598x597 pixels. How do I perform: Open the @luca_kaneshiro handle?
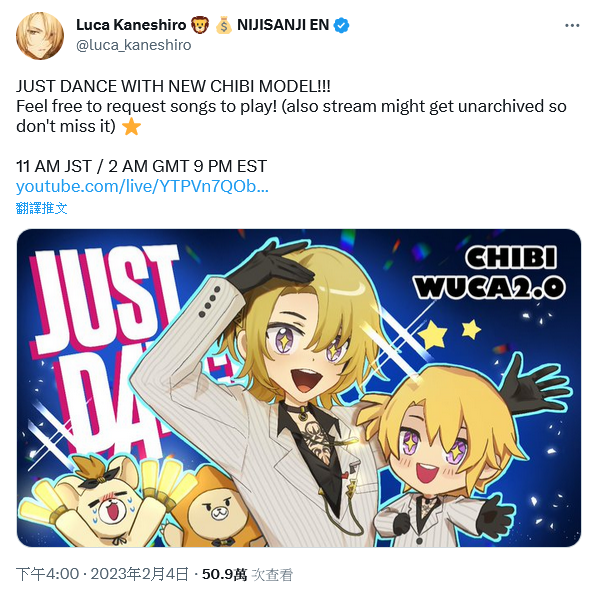tap(133, 45)
